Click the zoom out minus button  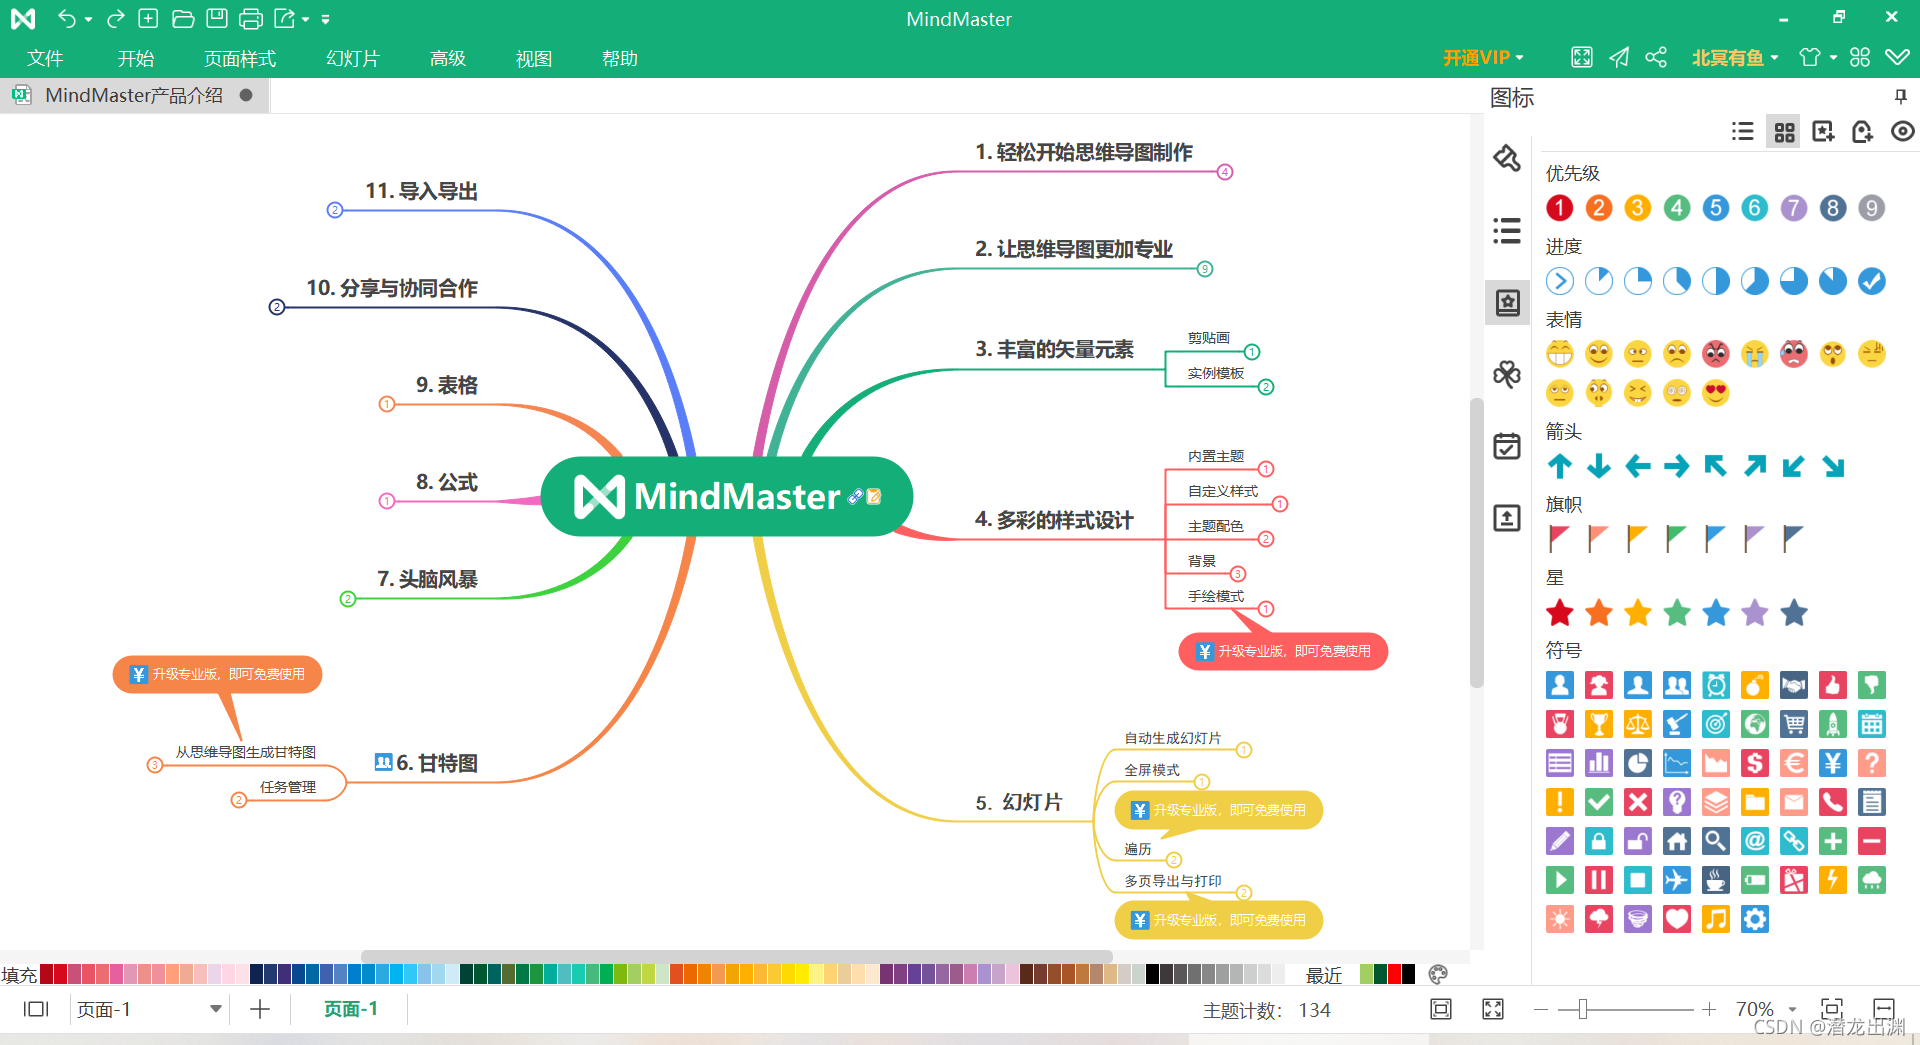[x=1541, y=1009]
